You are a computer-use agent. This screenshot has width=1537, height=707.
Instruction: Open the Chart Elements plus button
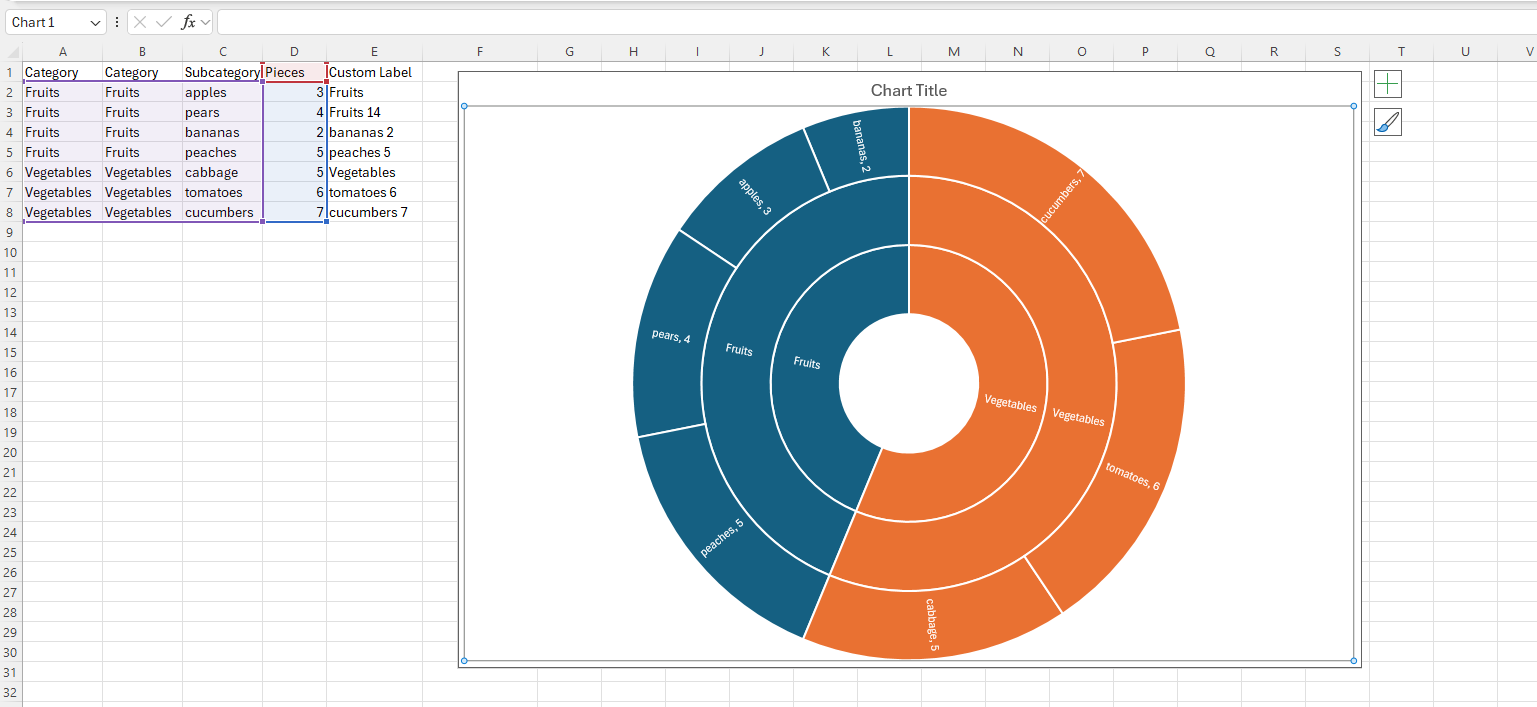[1388, 84]
